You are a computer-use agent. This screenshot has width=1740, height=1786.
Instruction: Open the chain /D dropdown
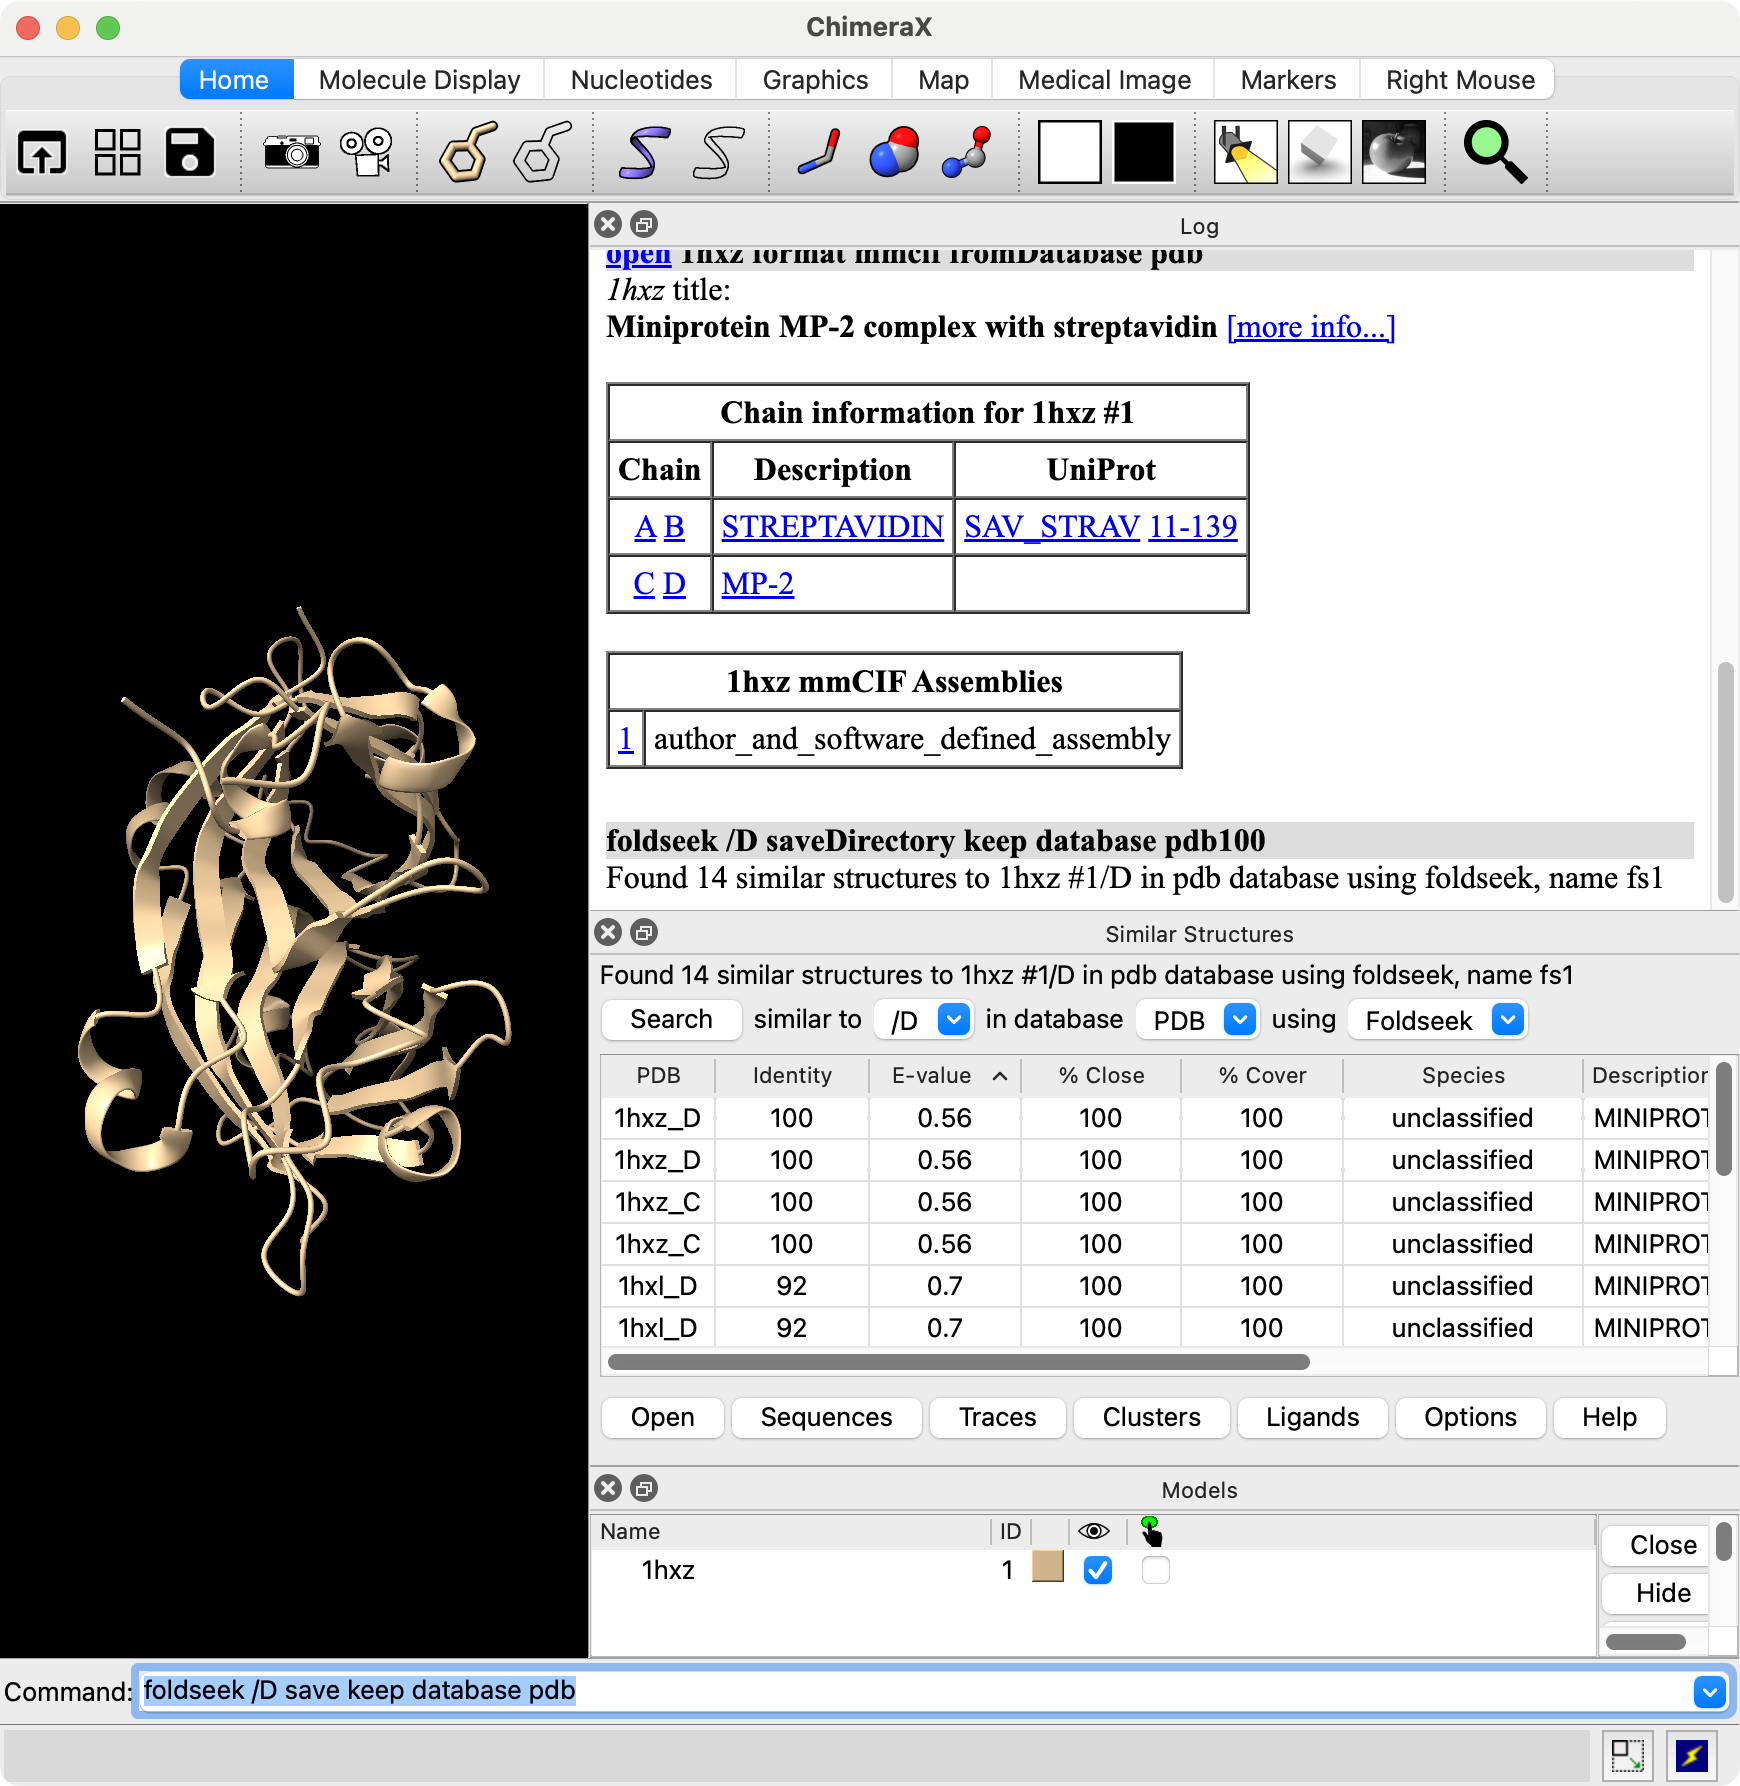click(922, 1020)
